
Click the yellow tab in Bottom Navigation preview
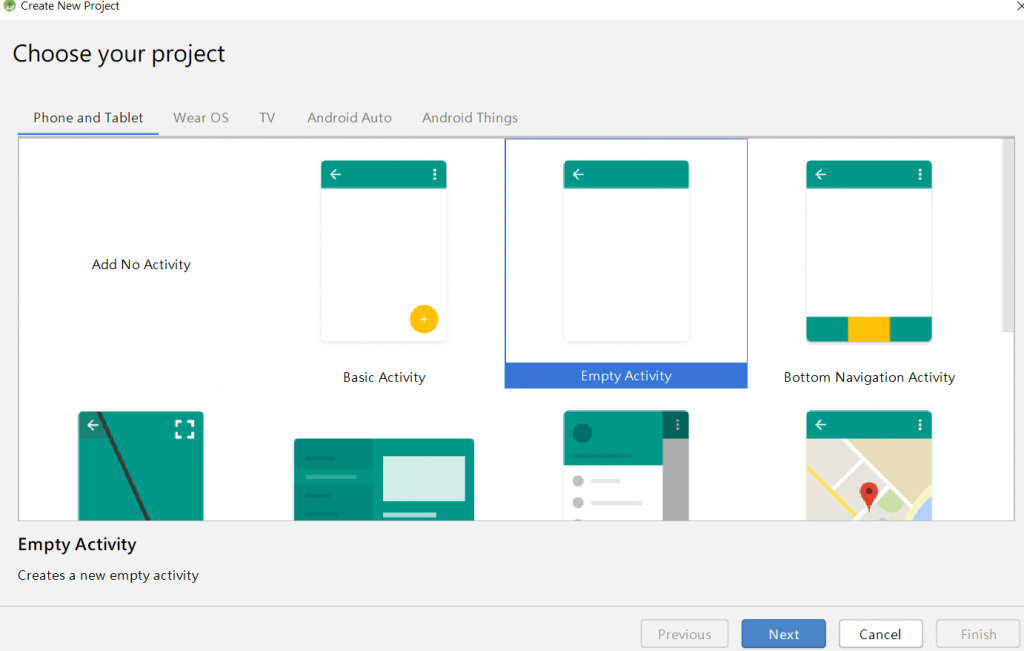point(869,329)
